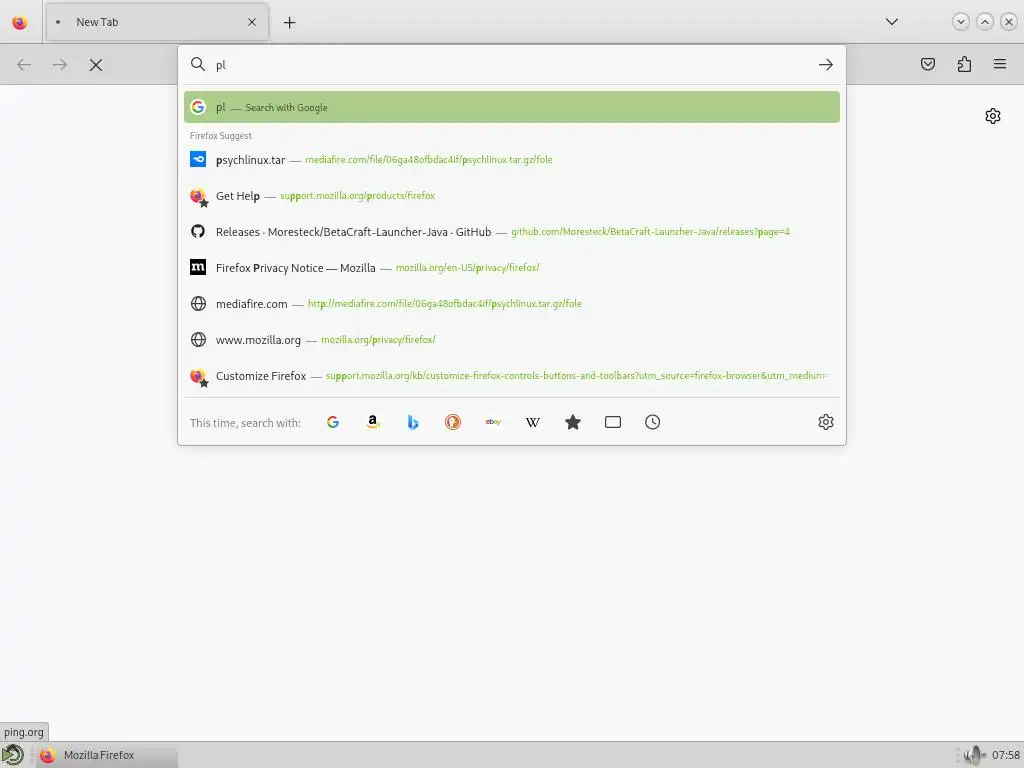This screenshot has width=1024, height=768.
Task: Click the Firefox Suggest label
Action: point(221,136)
